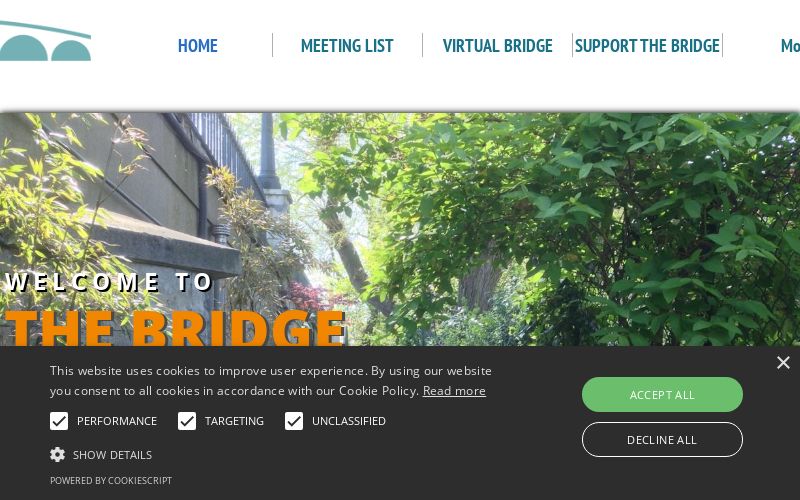The width and height of the screenshot is (800, 500).
Task: Close the cookie banner with X
Action: coord(783,363)
